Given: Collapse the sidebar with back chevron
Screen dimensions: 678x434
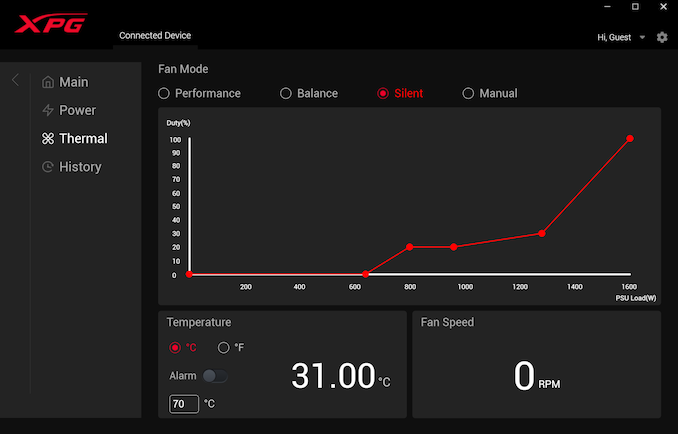Looking at the screenshot, I should tap(15, 80).
